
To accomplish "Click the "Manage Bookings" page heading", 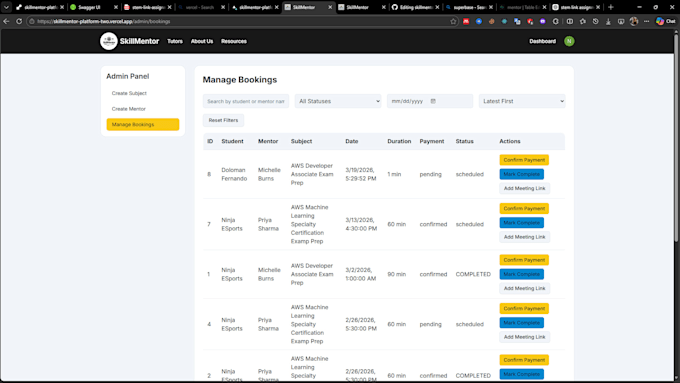I will pos(240,80).
